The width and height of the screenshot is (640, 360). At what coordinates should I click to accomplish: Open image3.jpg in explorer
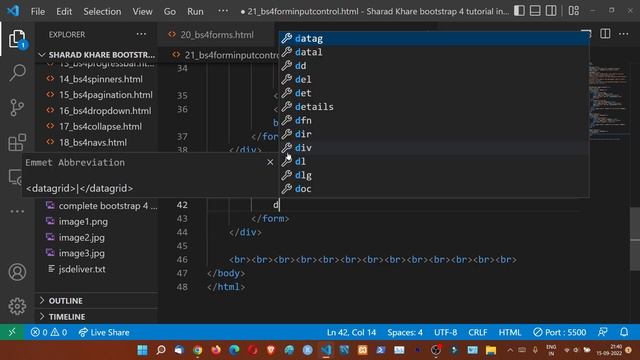point(81,253)
